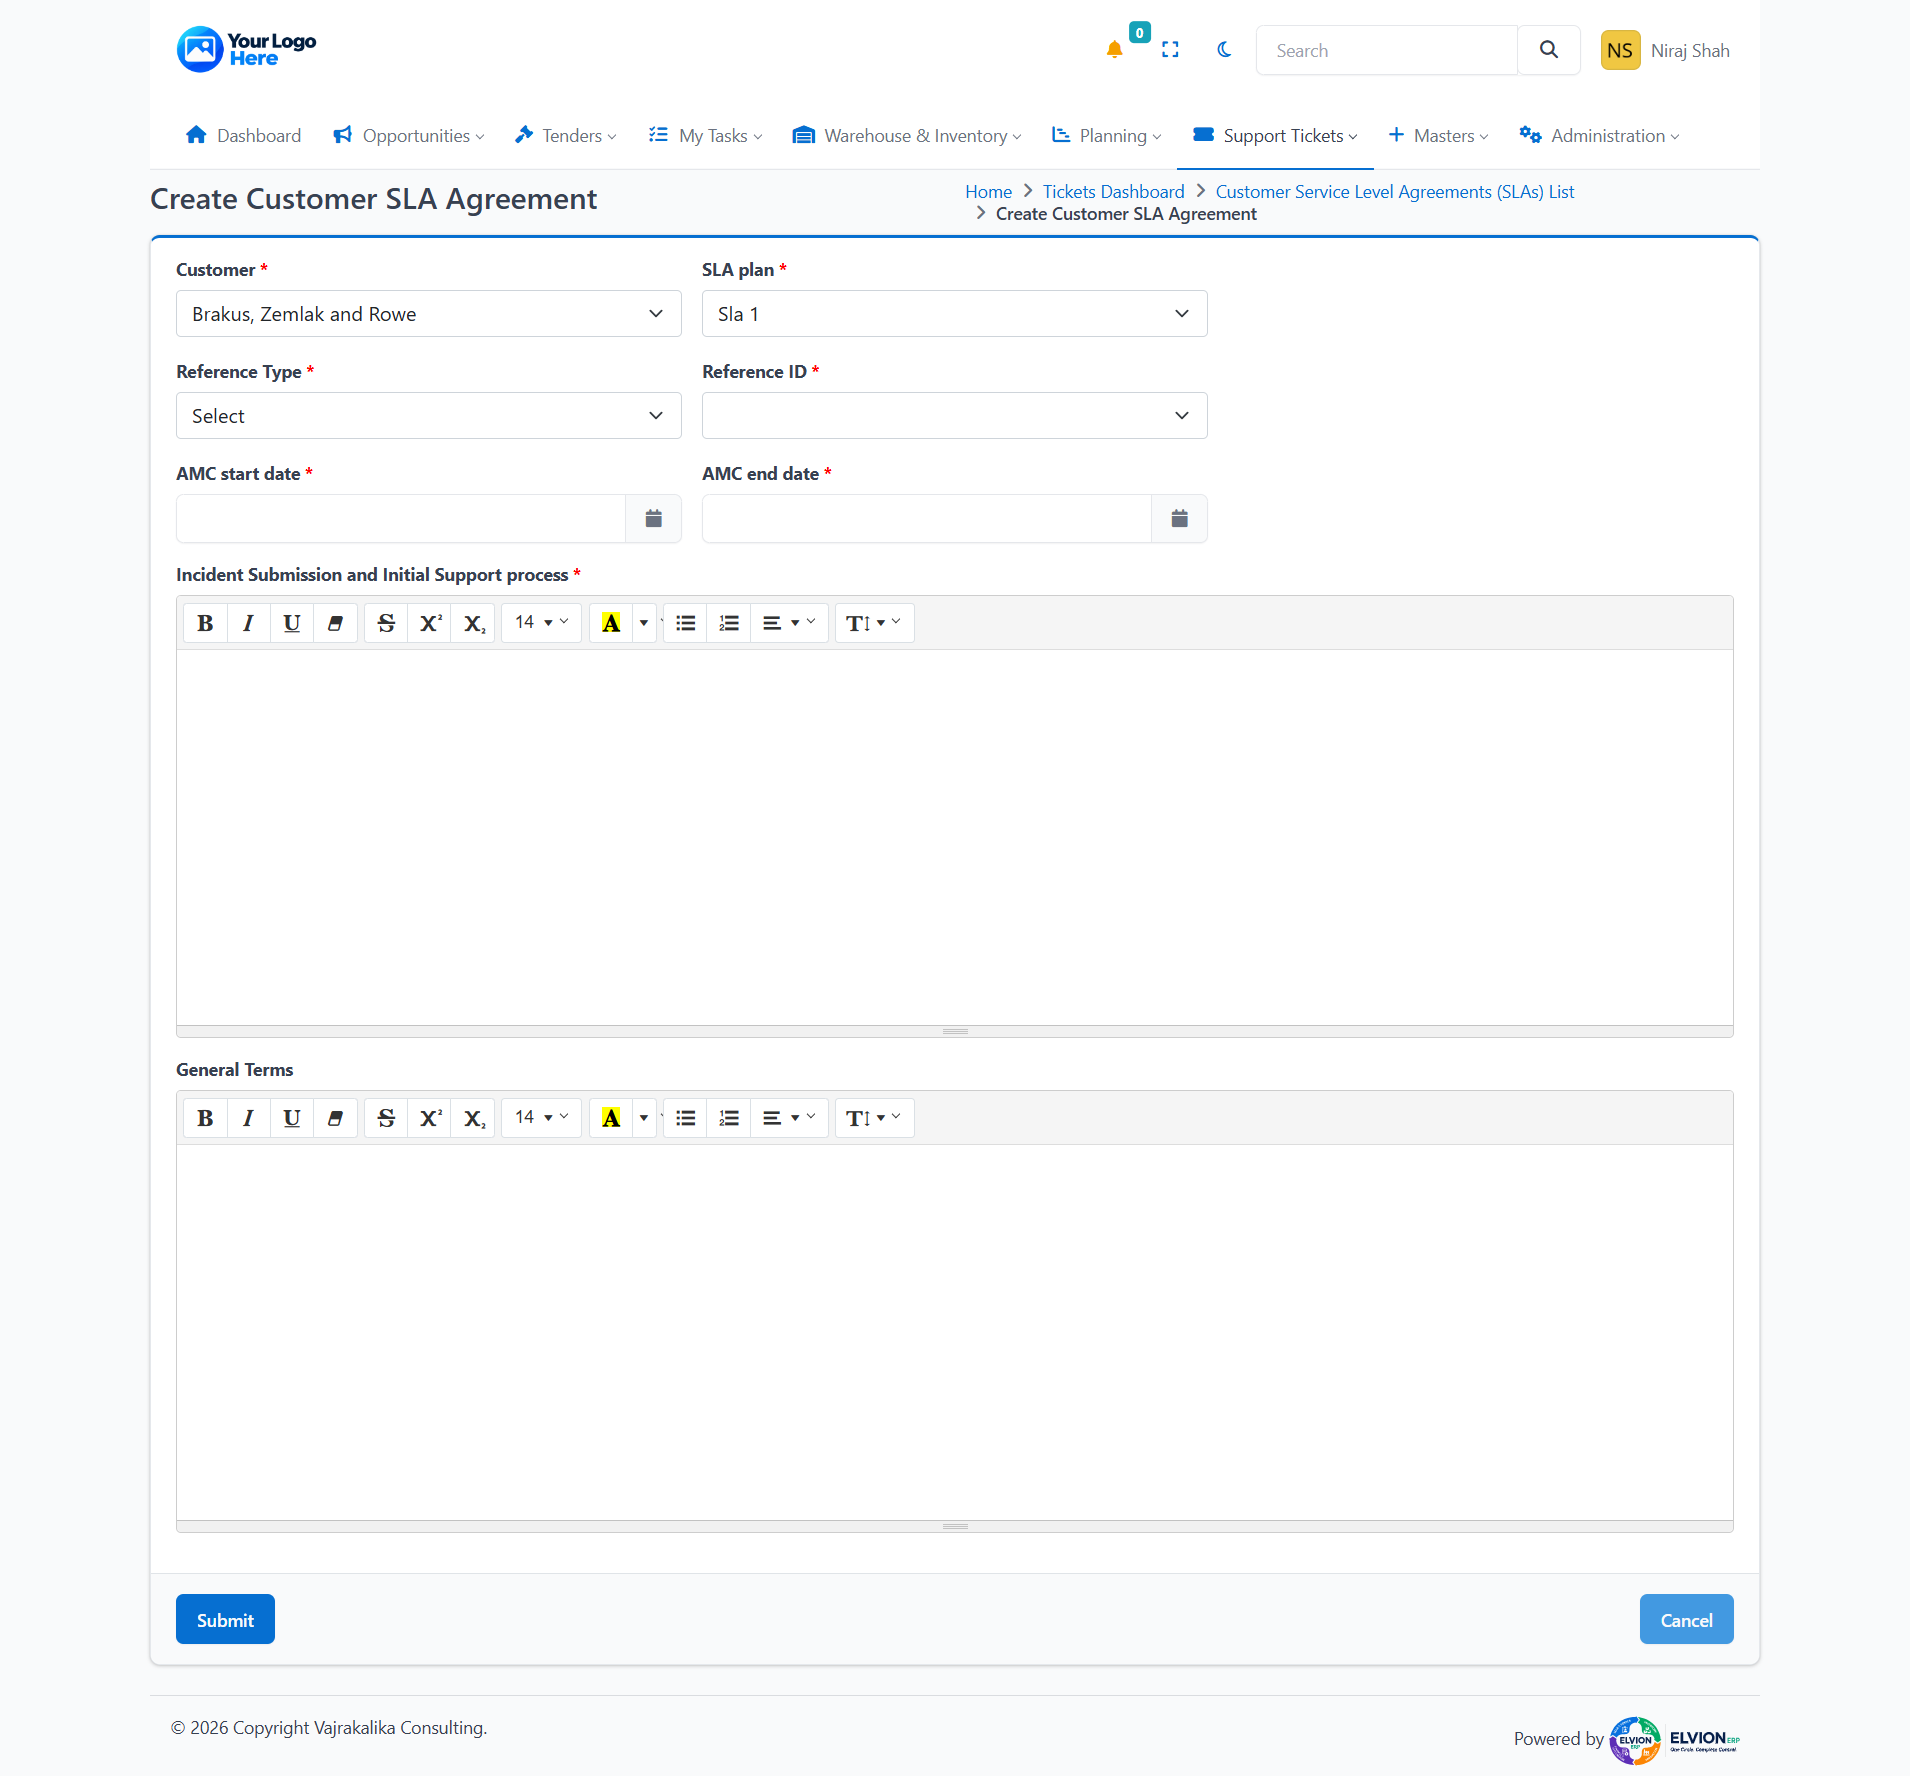Toggle Underline in Incident Submission editor
The width and height of the screenshot is (1910, 1776).
tap(291, 623)
